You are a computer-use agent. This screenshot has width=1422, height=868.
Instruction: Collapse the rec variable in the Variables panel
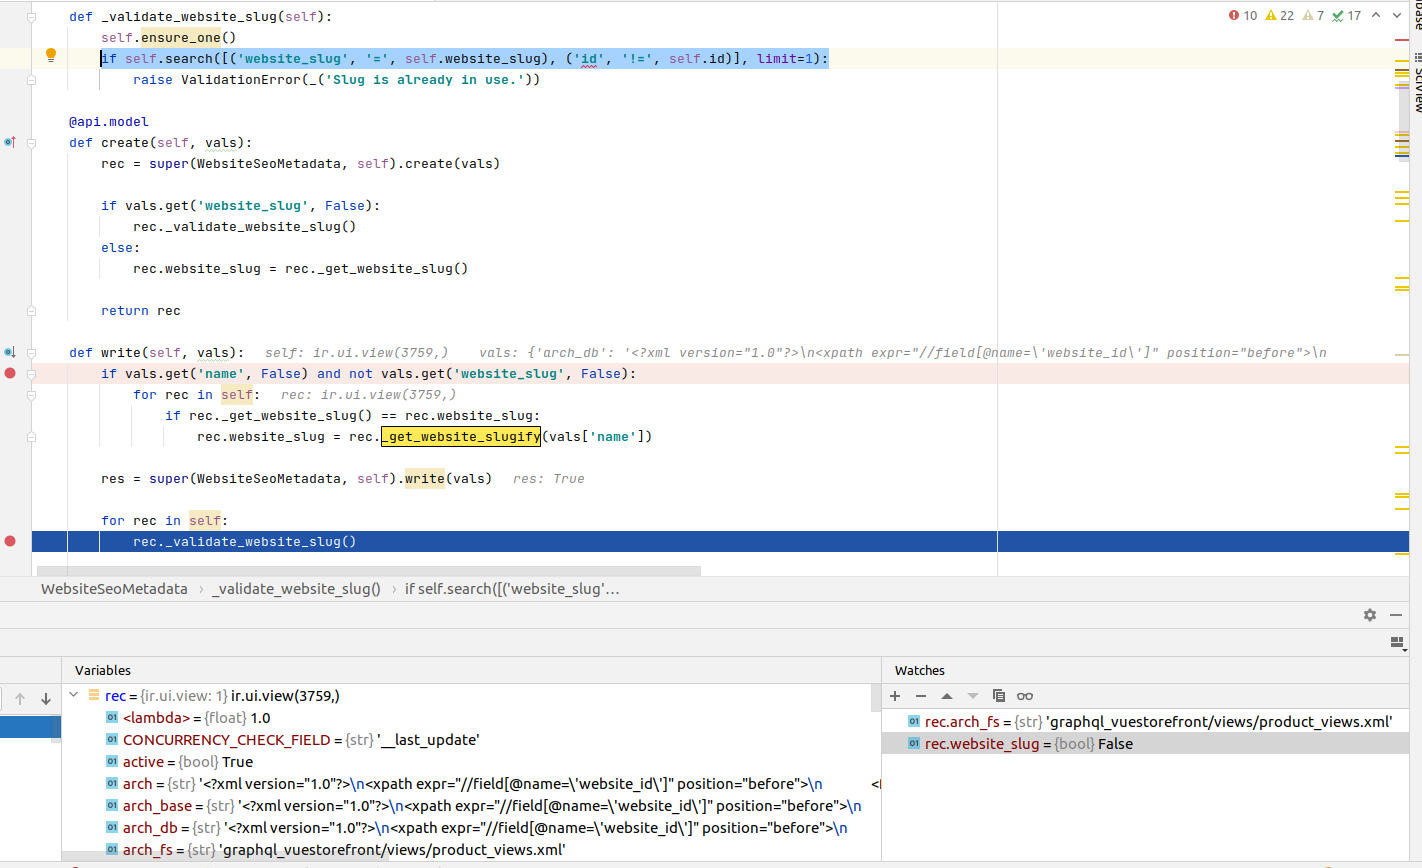pos(73,695)
